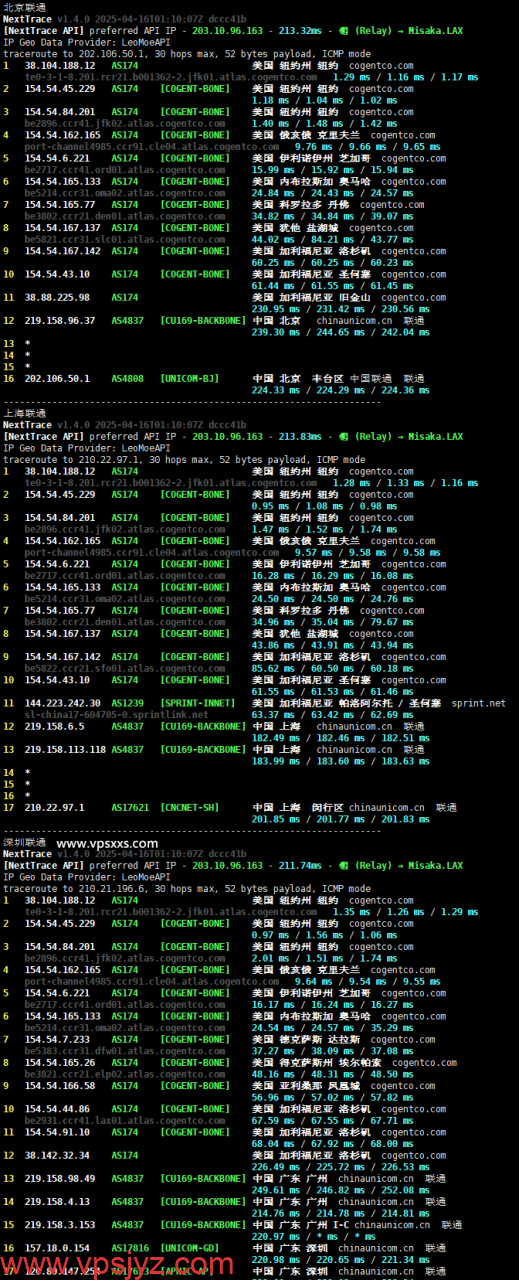
Task: Select IP address 38.142.32.34
Action: (55, 1155)
